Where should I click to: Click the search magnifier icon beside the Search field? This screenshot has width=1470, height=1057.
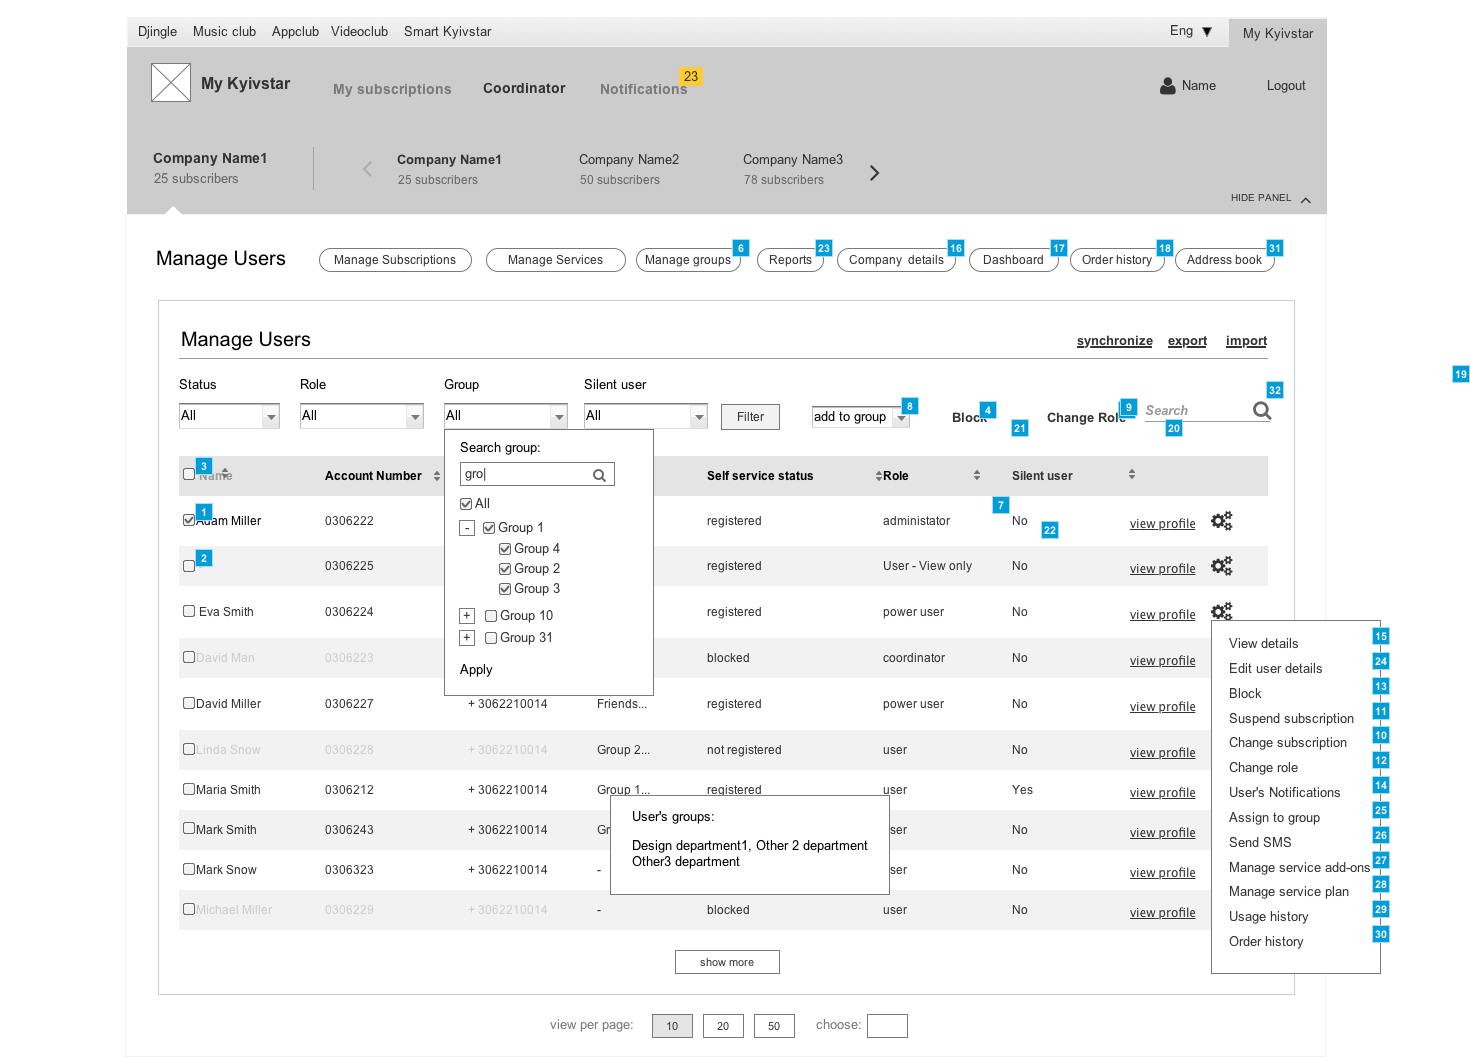[x=1261, y=410]
